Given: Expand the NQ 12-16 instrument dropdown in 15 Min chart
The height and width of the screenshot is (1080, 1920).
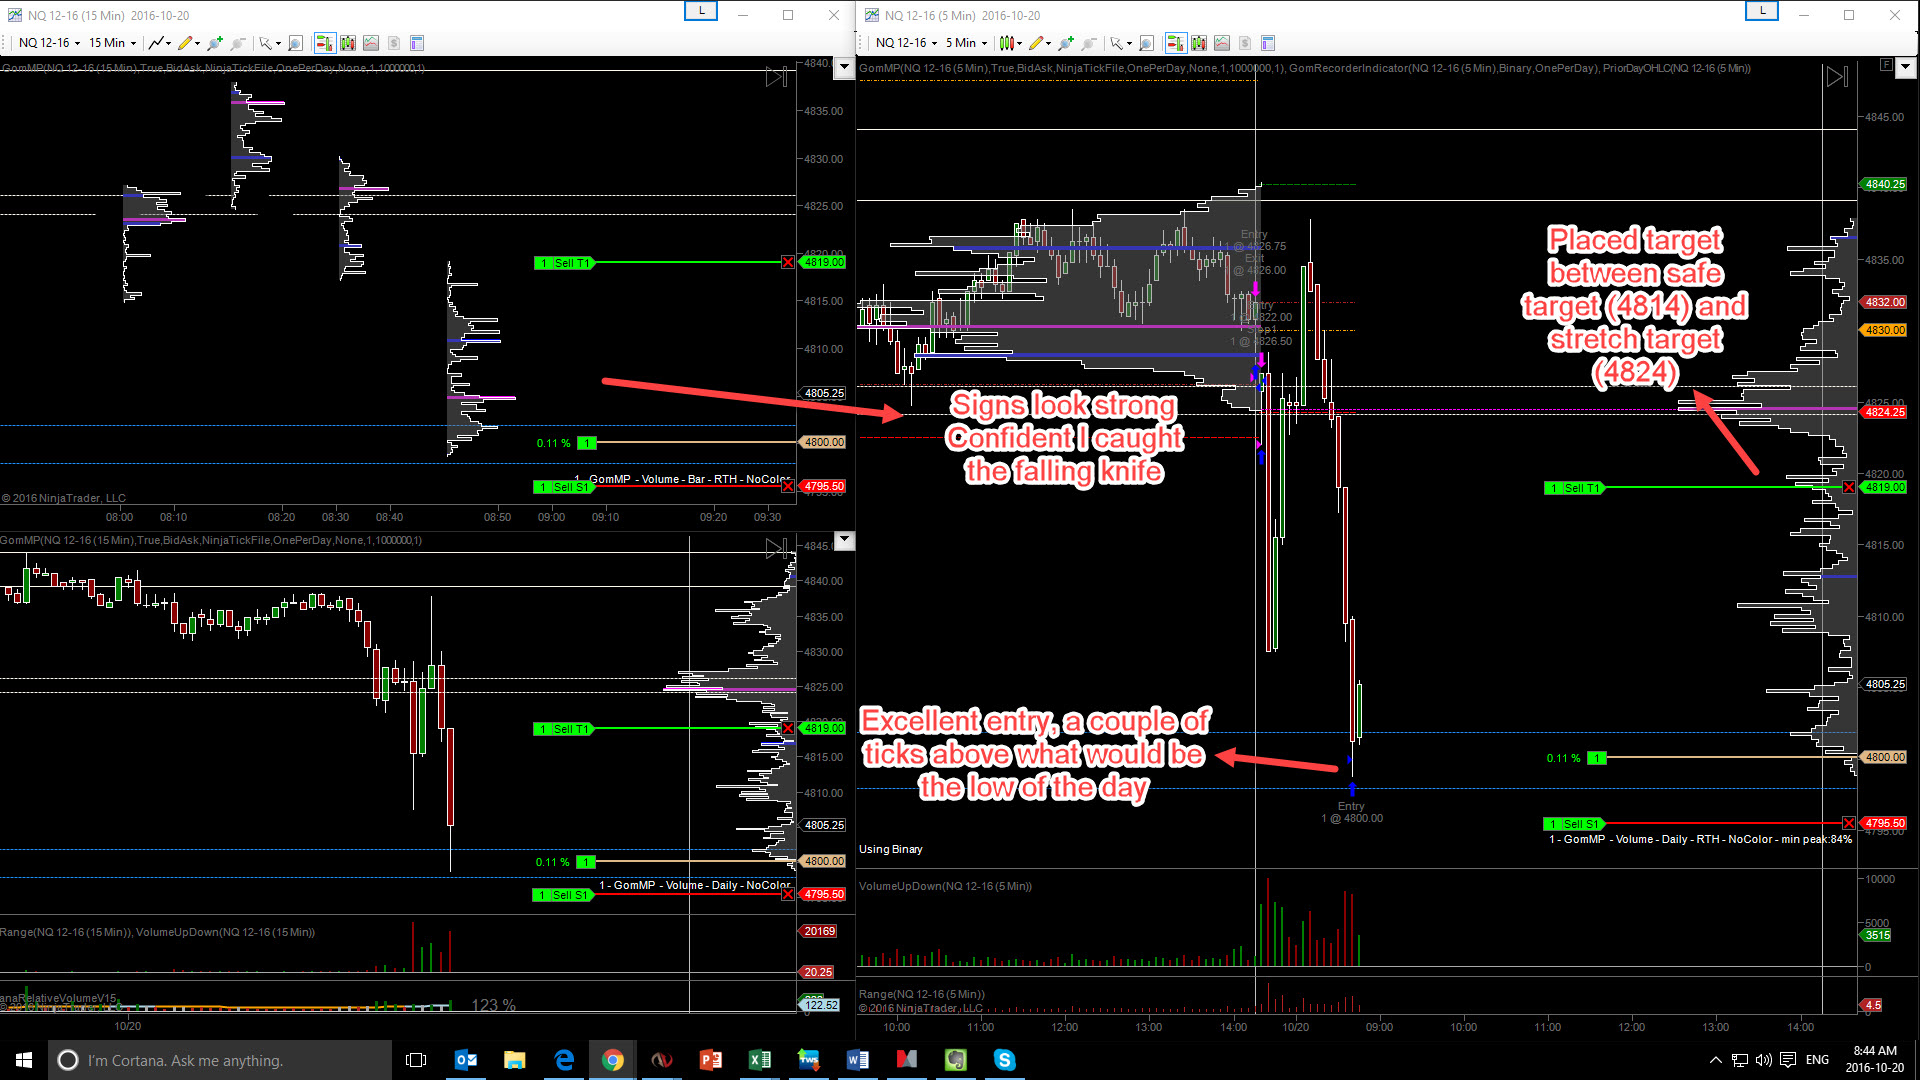Looking at the screenshot, I should [49, 43].
